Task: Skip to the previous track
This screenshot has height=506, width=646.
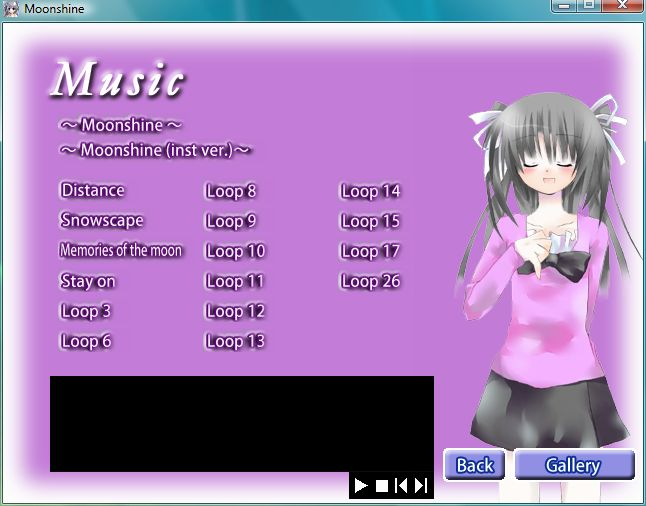Action: tap(401, 486)
